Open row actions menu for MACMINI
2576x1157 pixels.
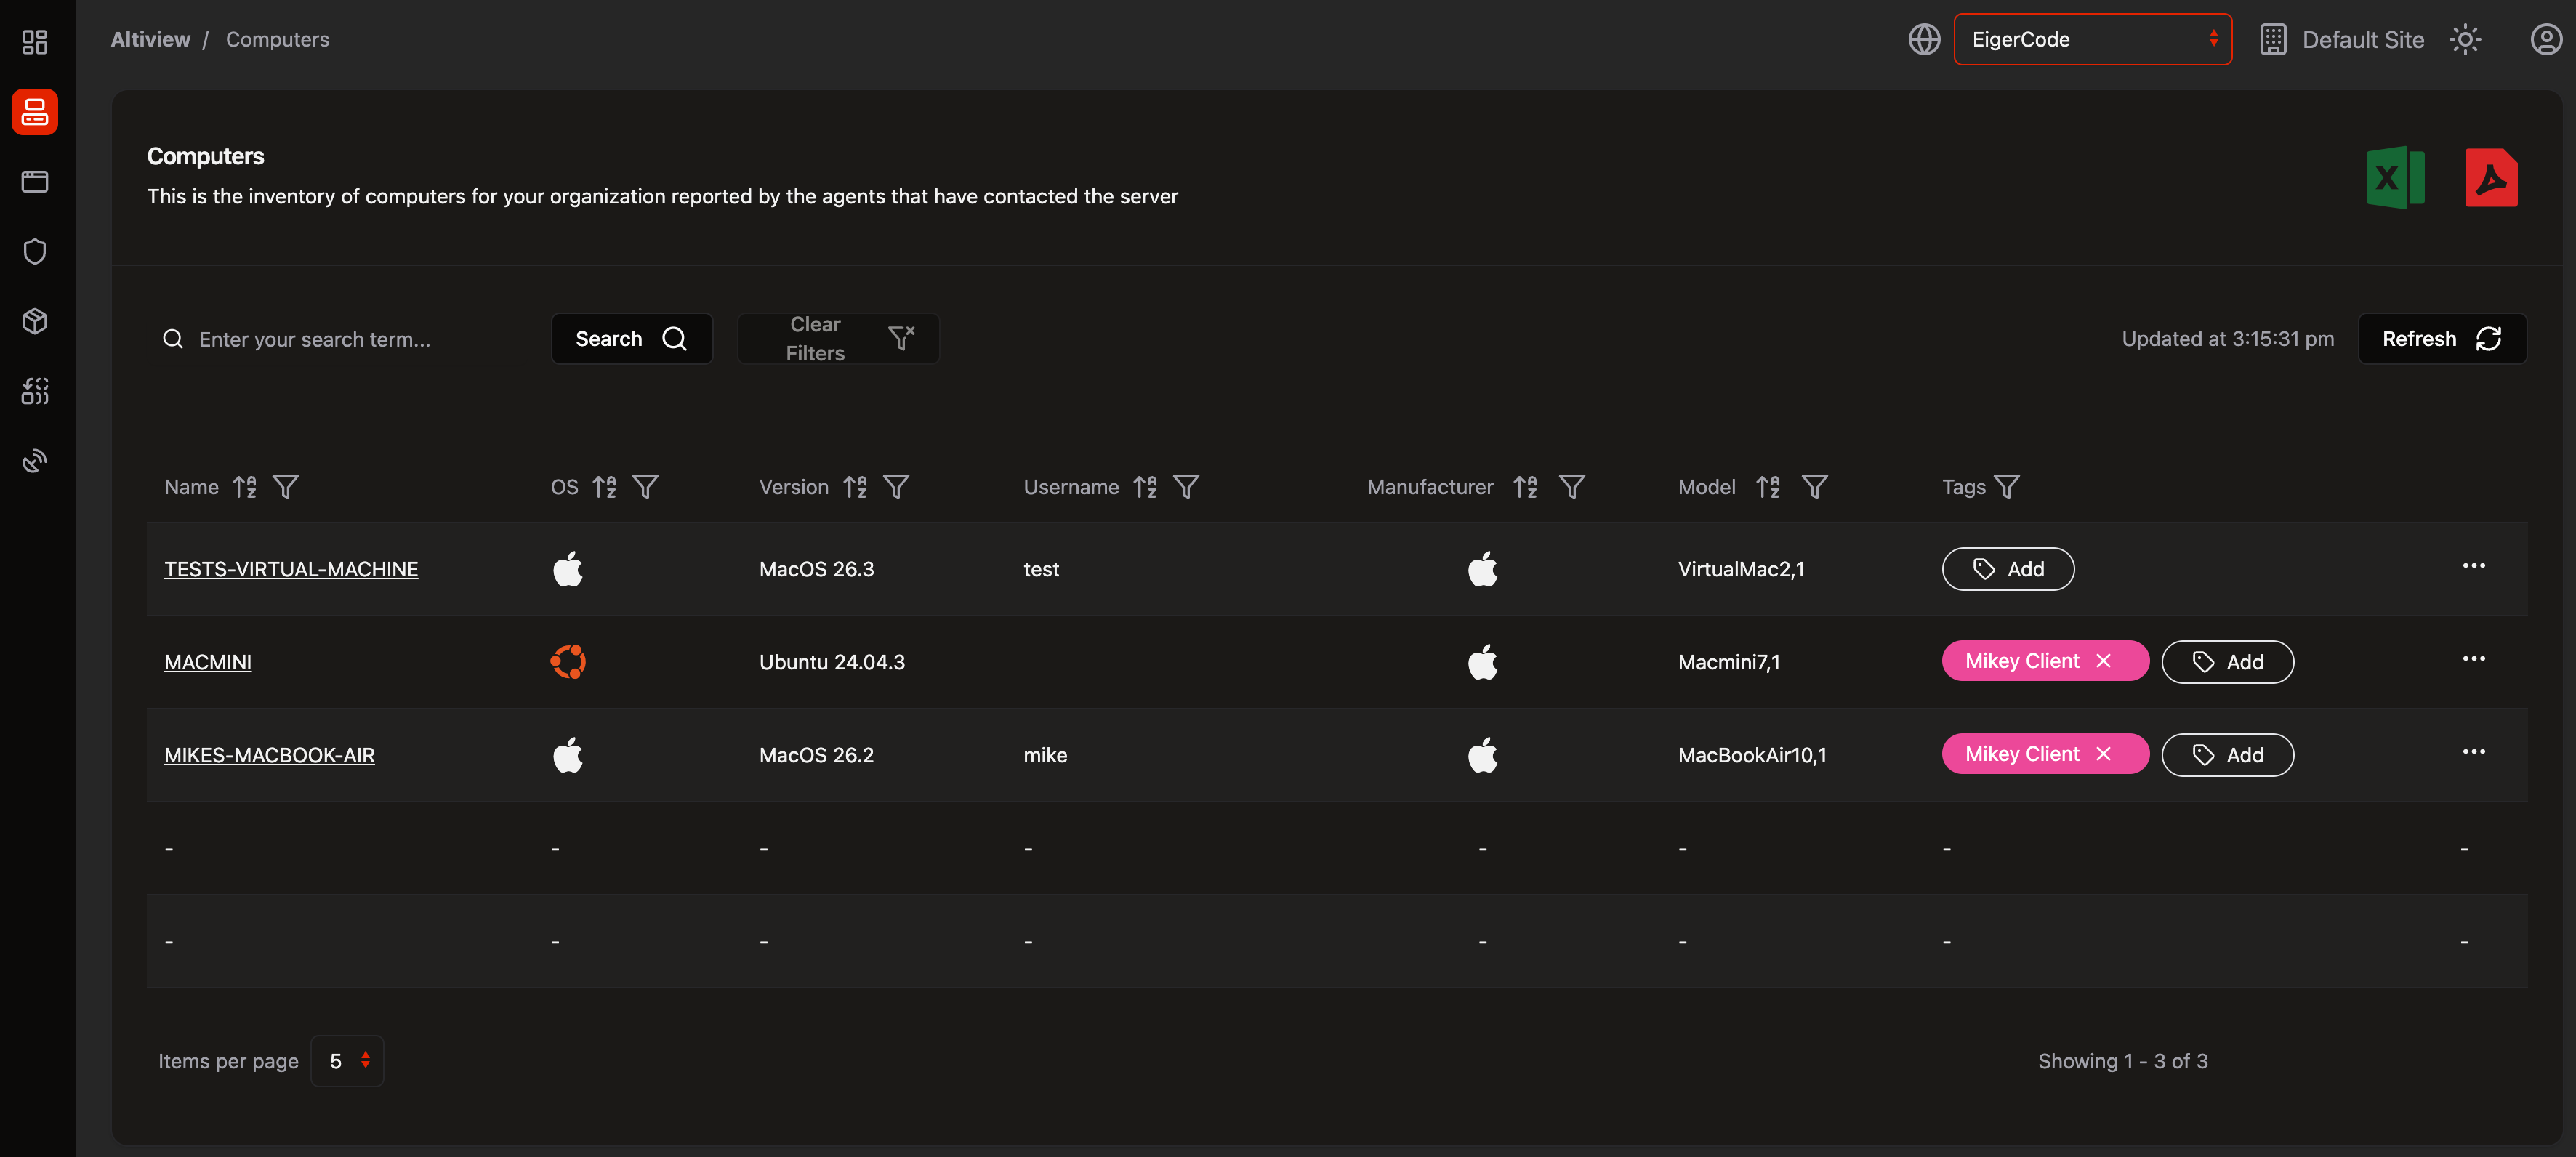click(x=2473, y=658)
